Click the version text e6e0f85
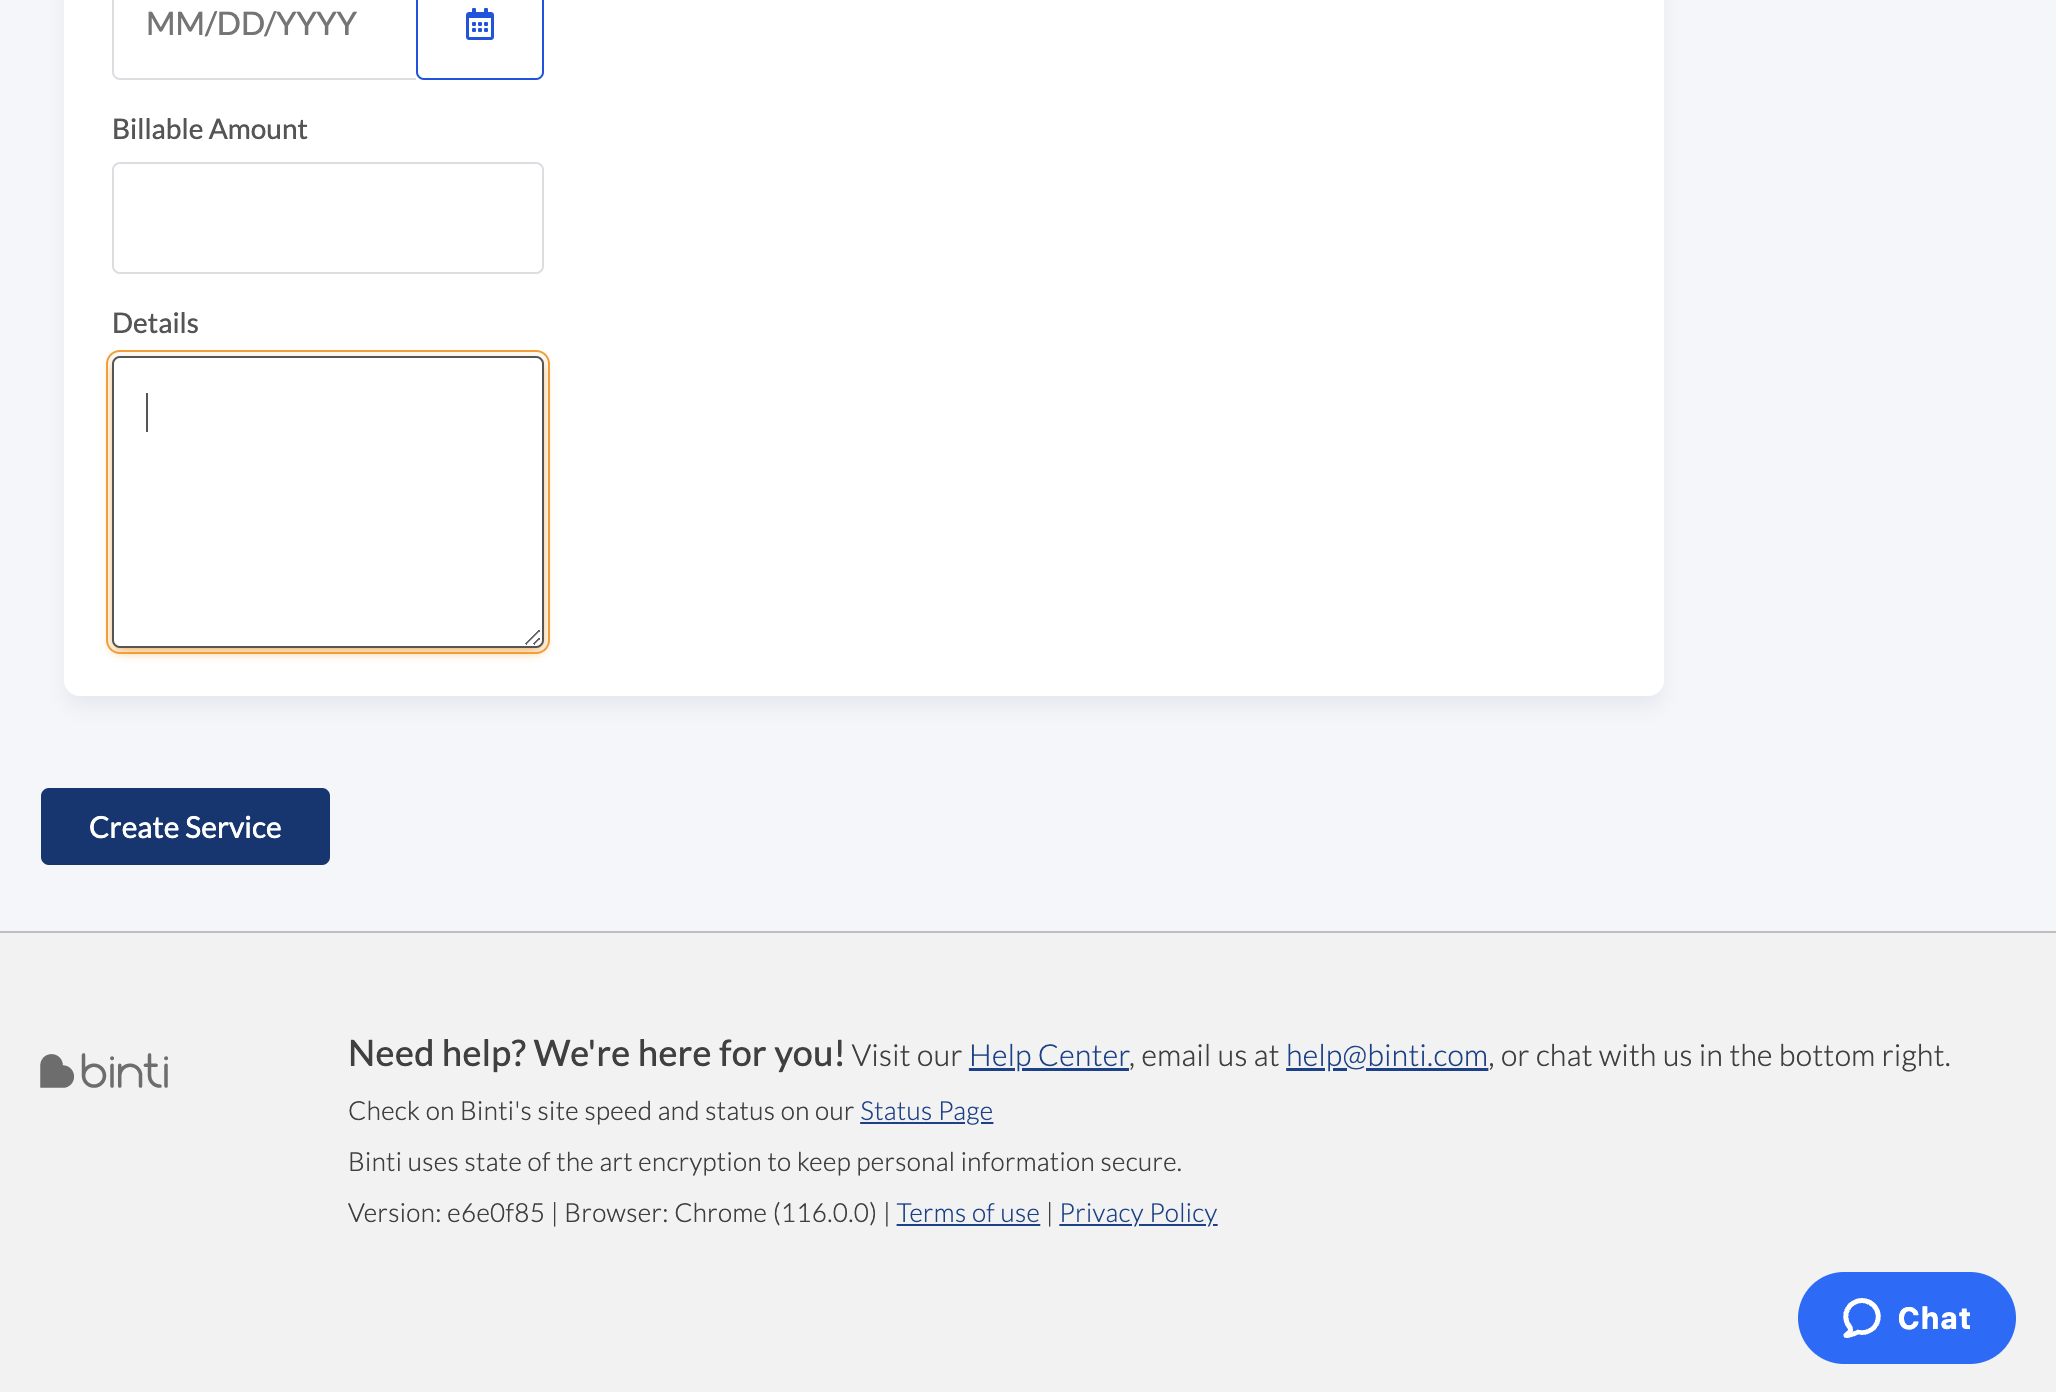Image resolution: width=2056 pixels, height=1392 pixels. (x=495, y=1213)
